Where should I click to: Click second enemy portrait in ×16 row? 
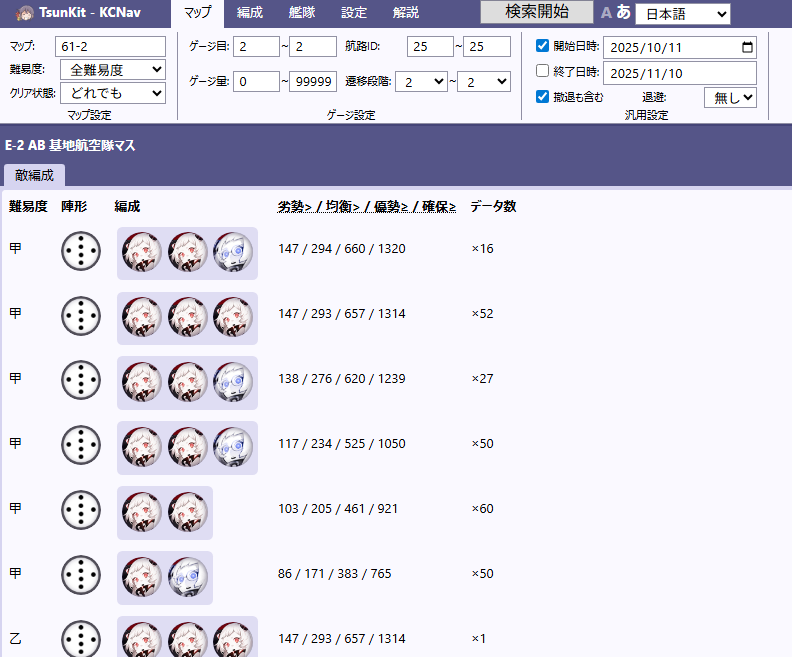(187, 252)
